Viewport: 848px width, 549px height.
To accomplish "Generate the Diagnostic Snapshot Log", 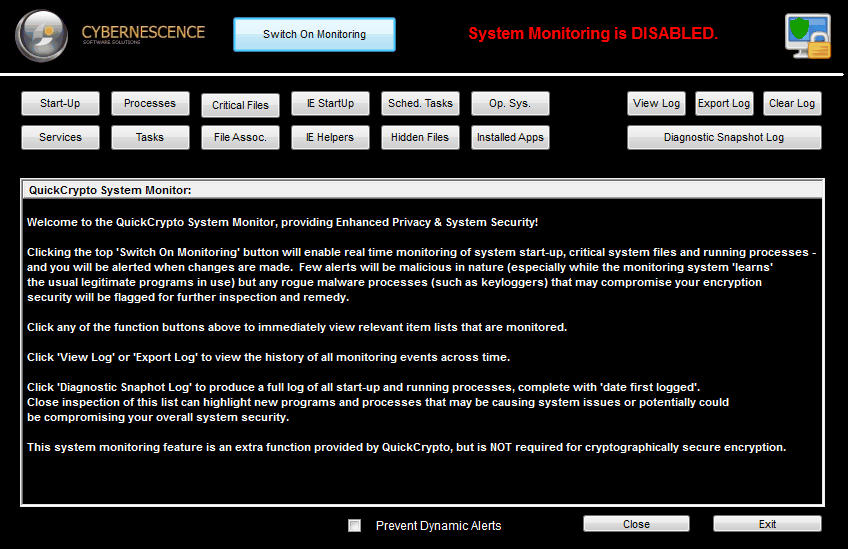I will (724, 137).
